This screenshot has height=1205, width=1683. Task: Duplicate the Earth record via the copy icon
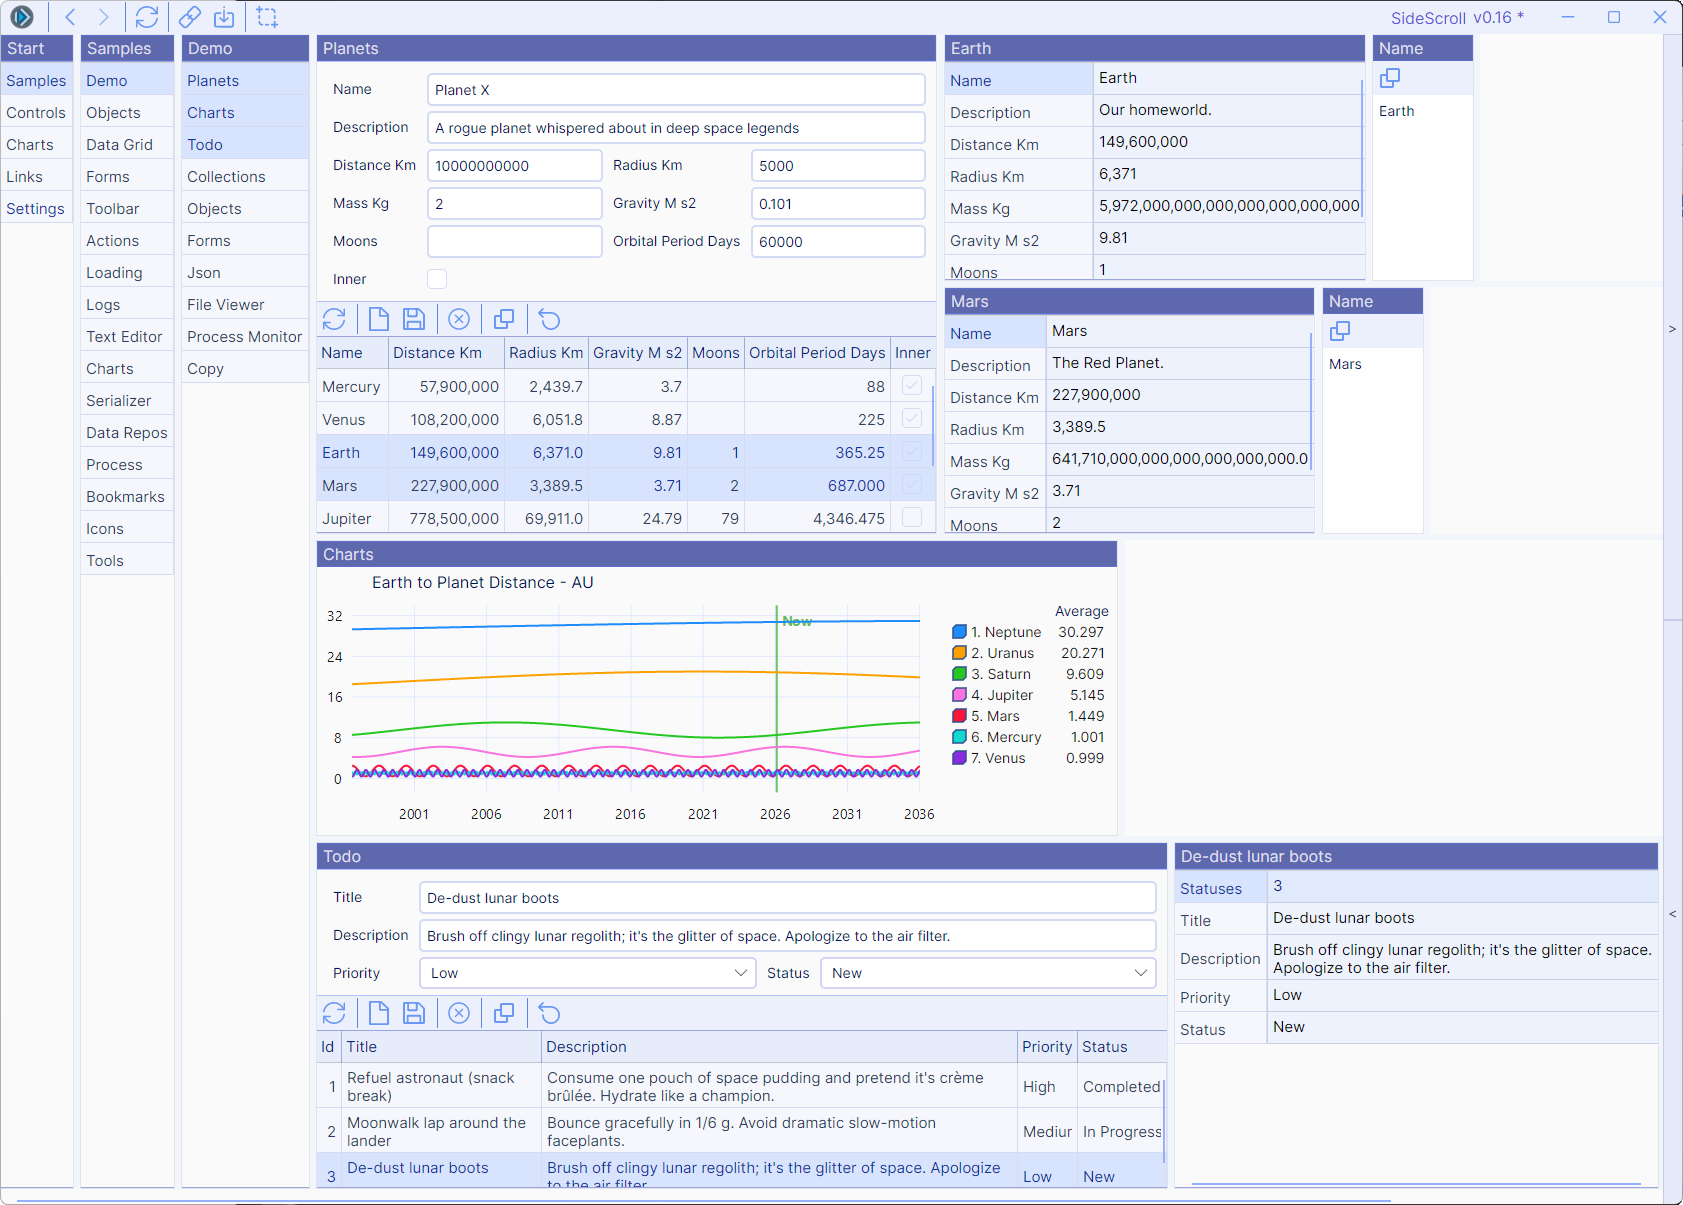tap(1390, 77)
